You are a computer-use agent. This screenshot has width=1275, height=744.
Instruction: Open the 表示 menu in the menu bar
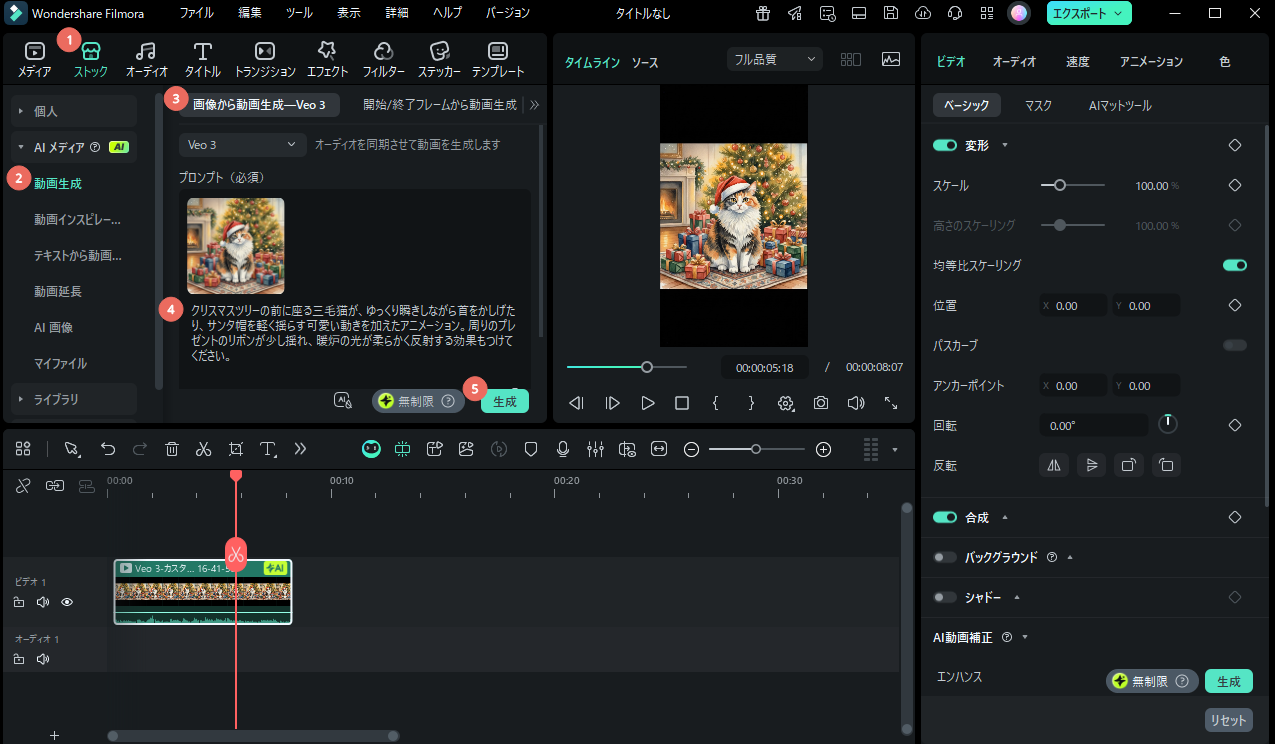click(348, 13)
